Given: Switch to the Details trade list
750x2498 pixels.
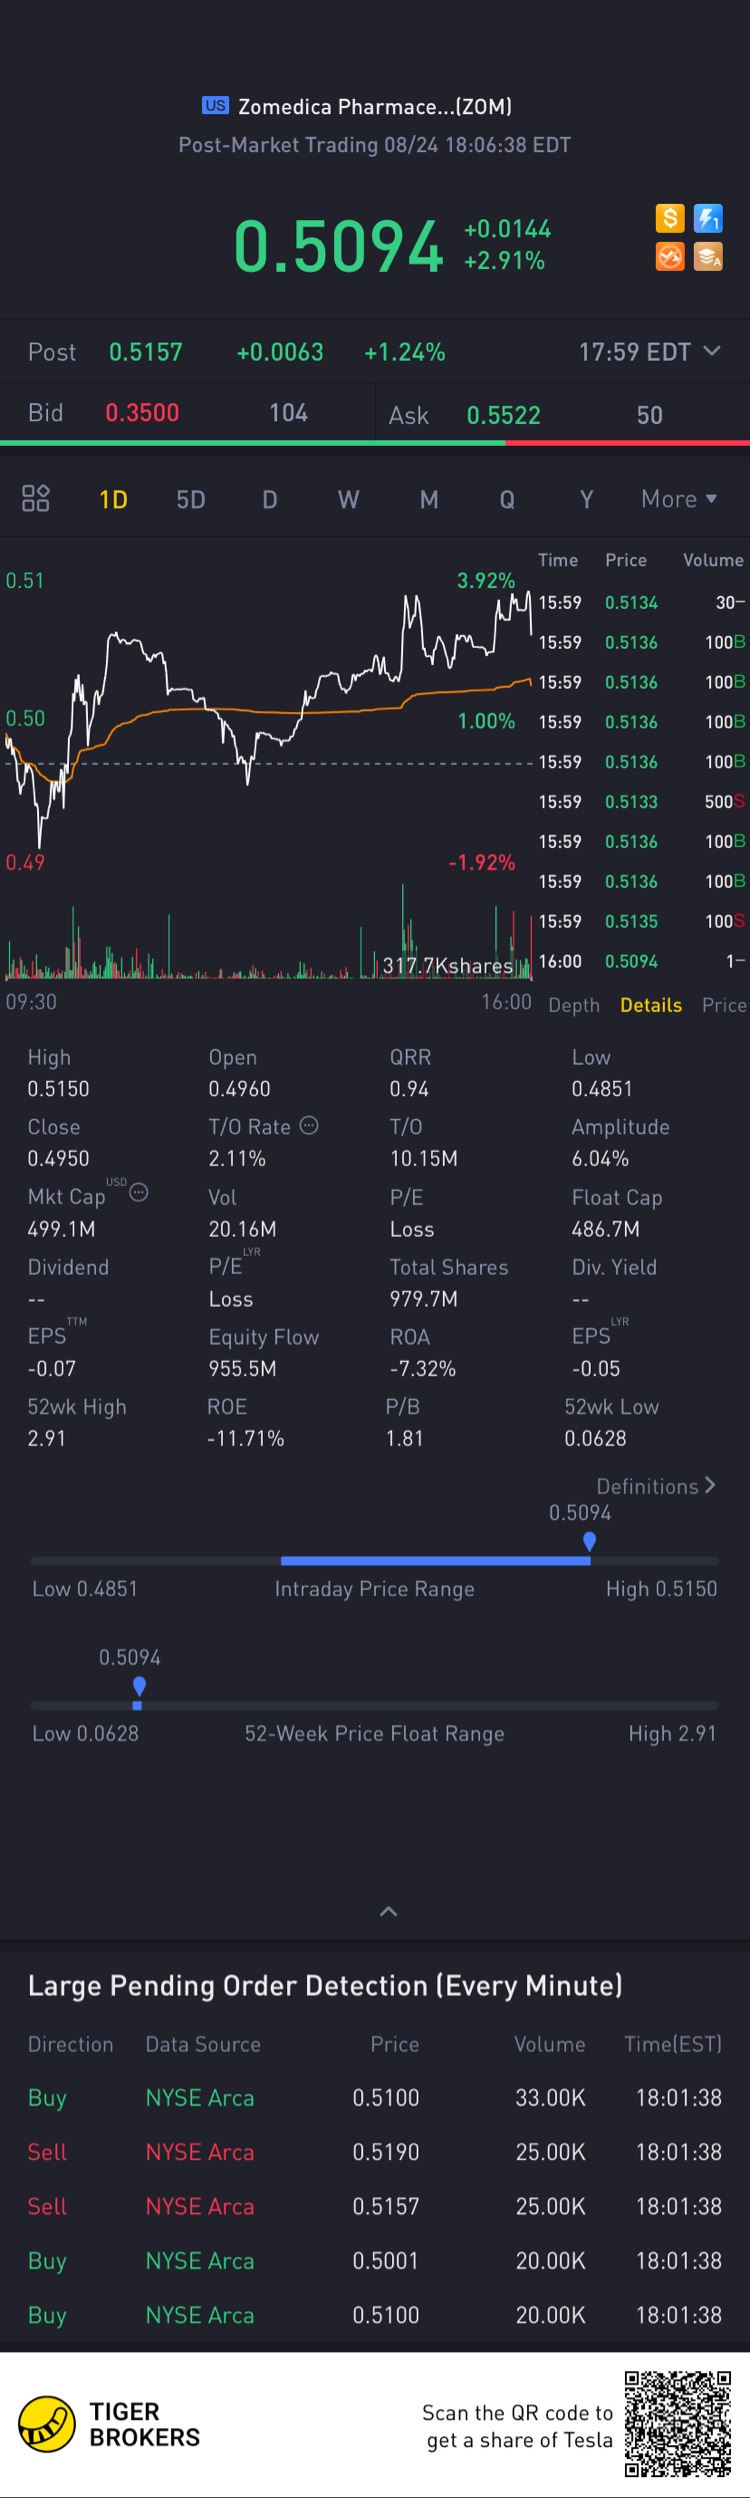Looking at the screenshot, I should click(x=651, y=1005).
